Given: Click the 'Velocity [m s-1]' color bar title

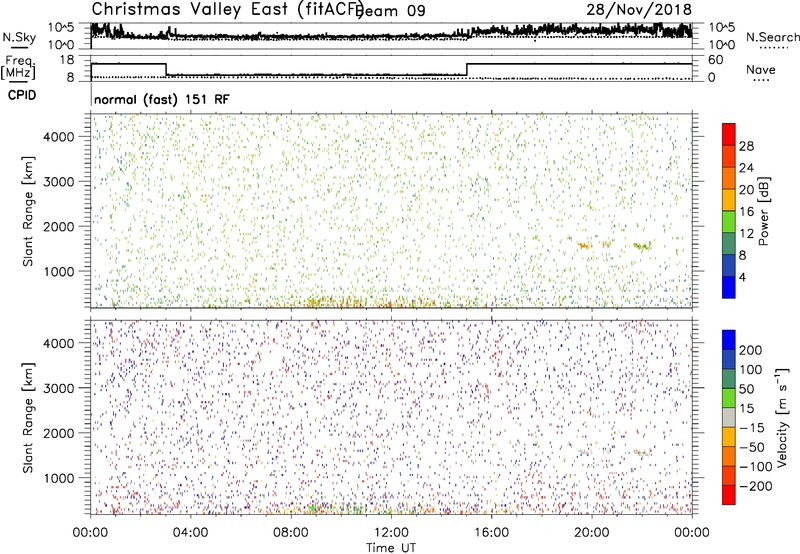Looking at the screenshot, I should tap(782, 417).
